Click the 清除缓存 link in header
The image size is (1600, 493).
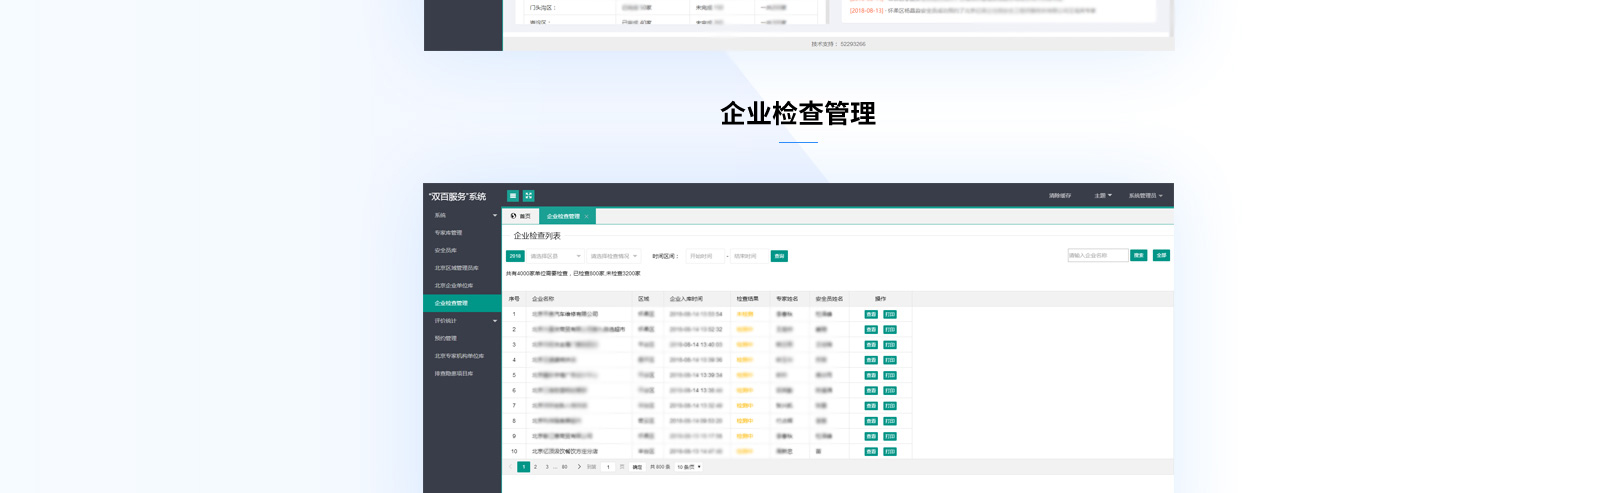pyautogui.click(x=1059, y=196)
